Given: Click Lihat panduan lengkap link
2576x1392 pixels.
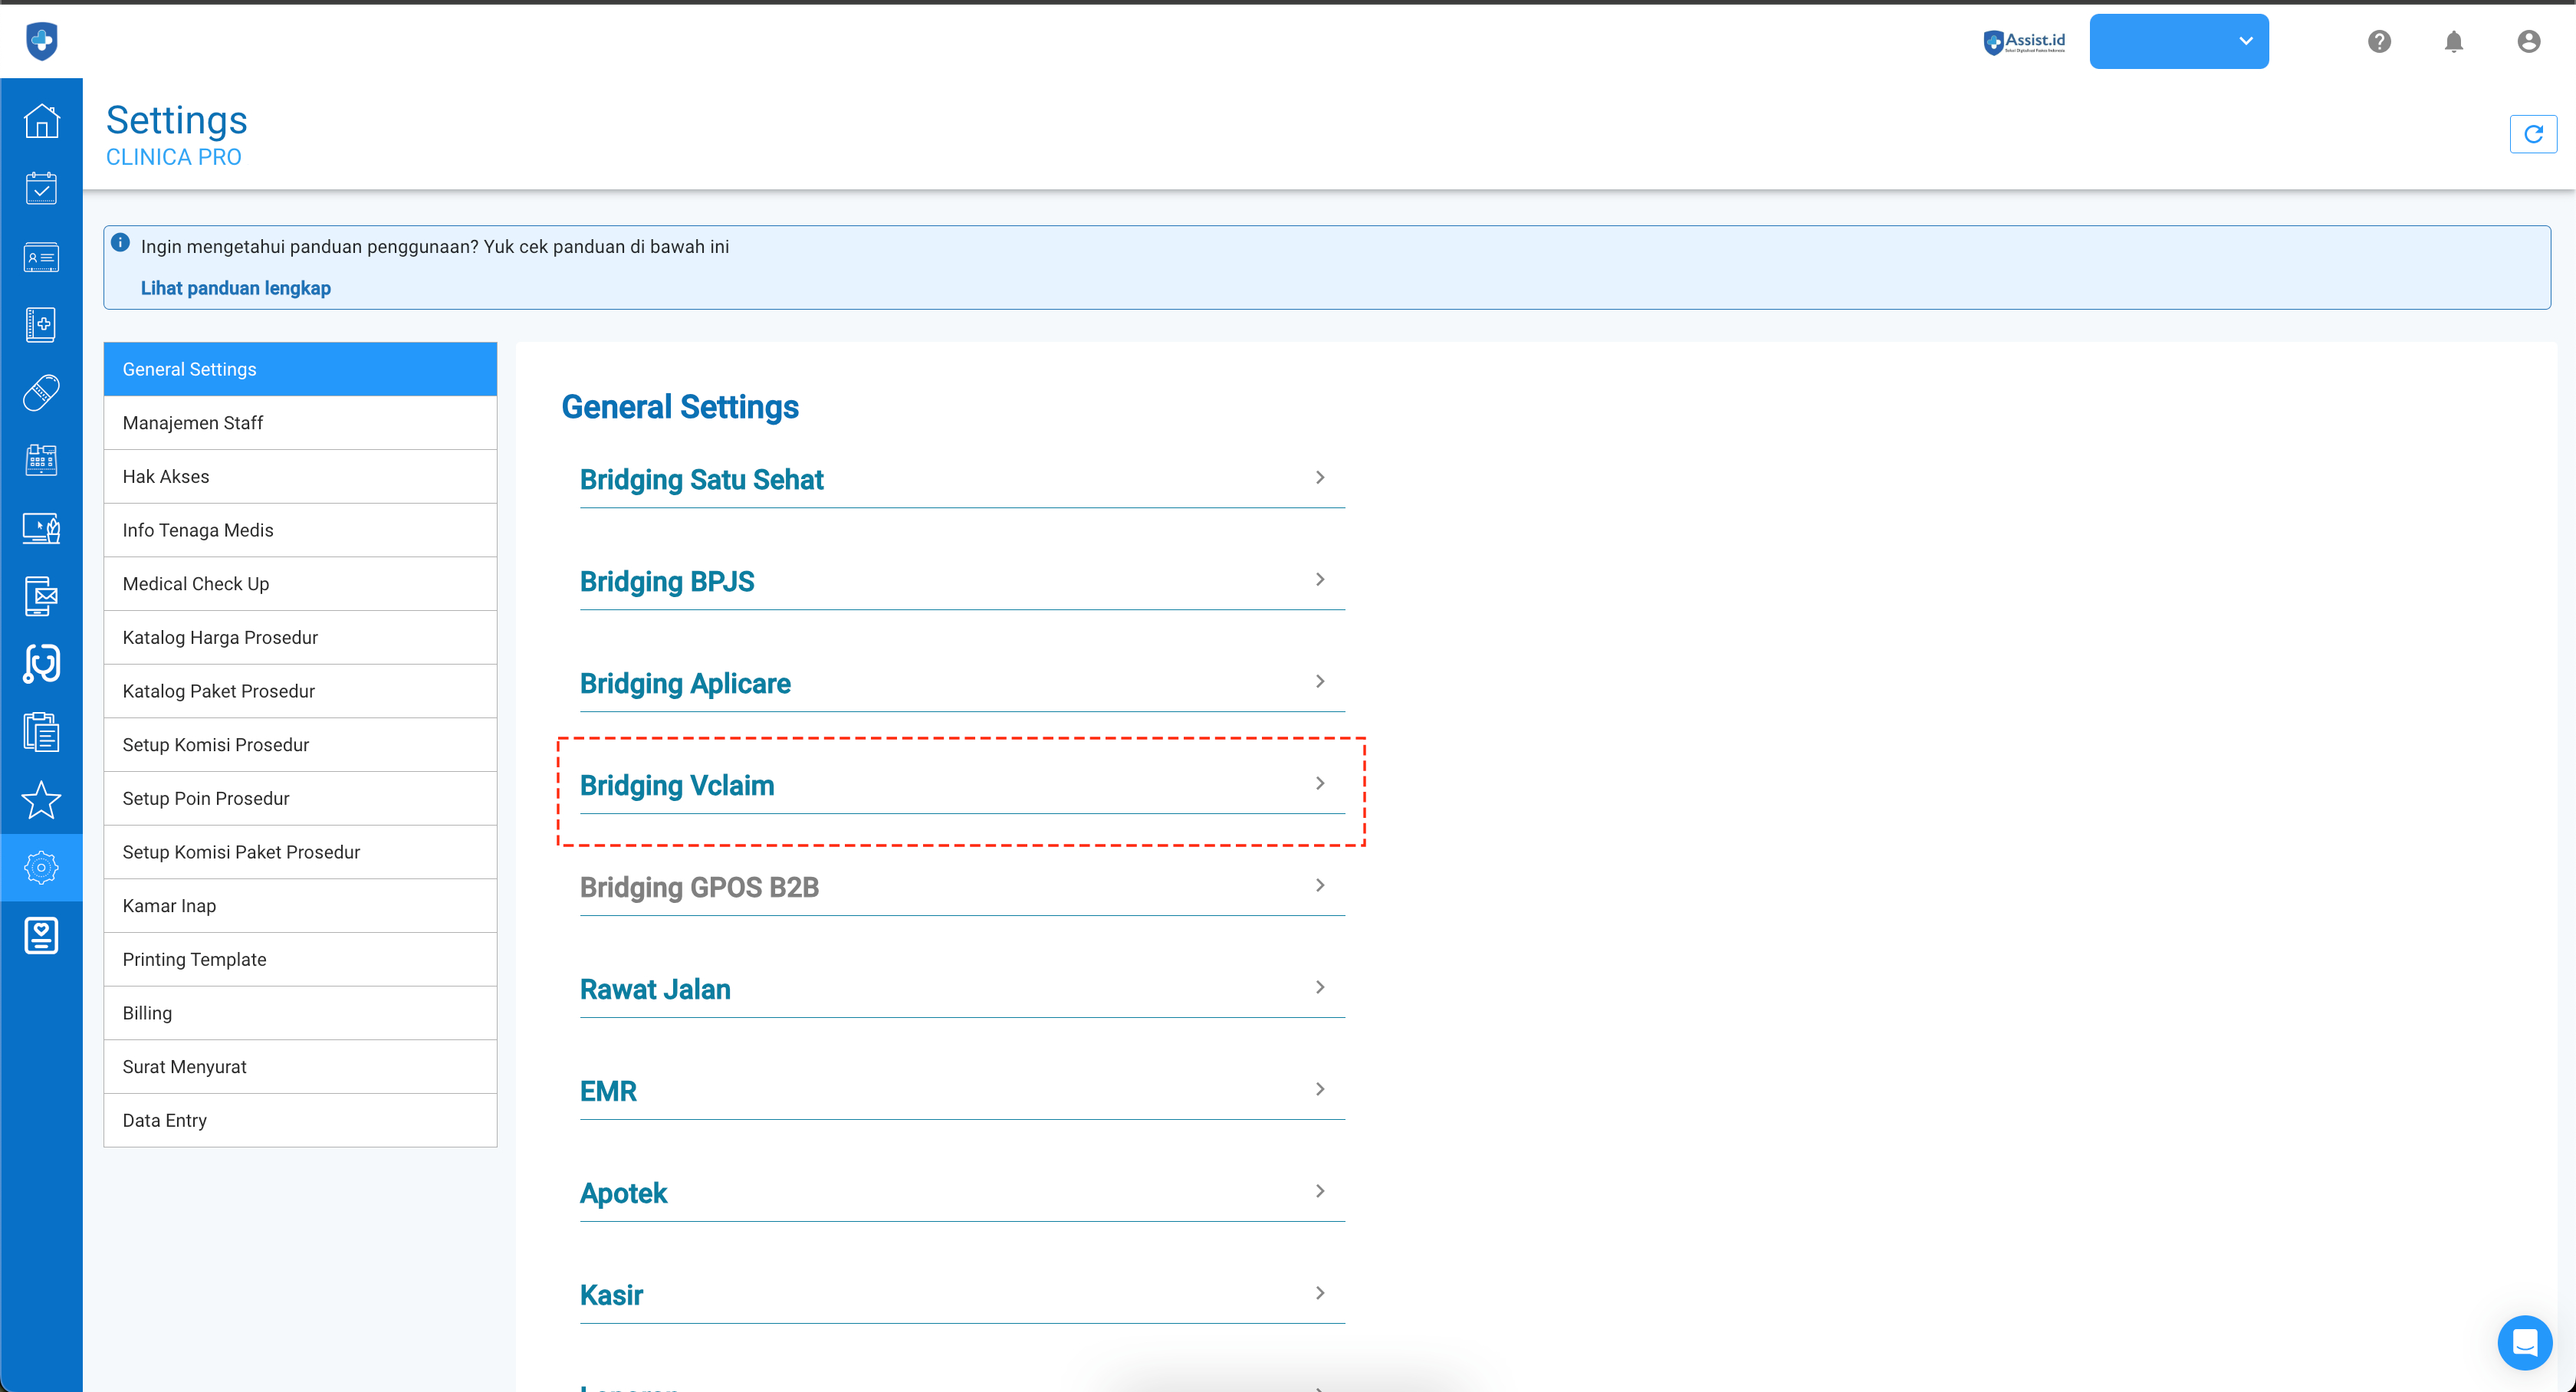Looking at the screenshot, I should pos(235,288).
